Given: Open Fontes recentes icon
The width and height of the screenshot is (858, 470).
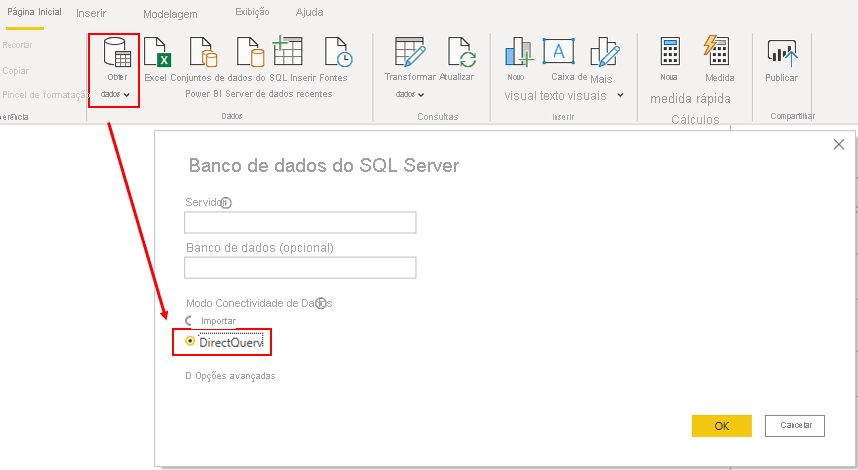Looking at the screenshot, I should pyautogui.click(x=338, y=52).
